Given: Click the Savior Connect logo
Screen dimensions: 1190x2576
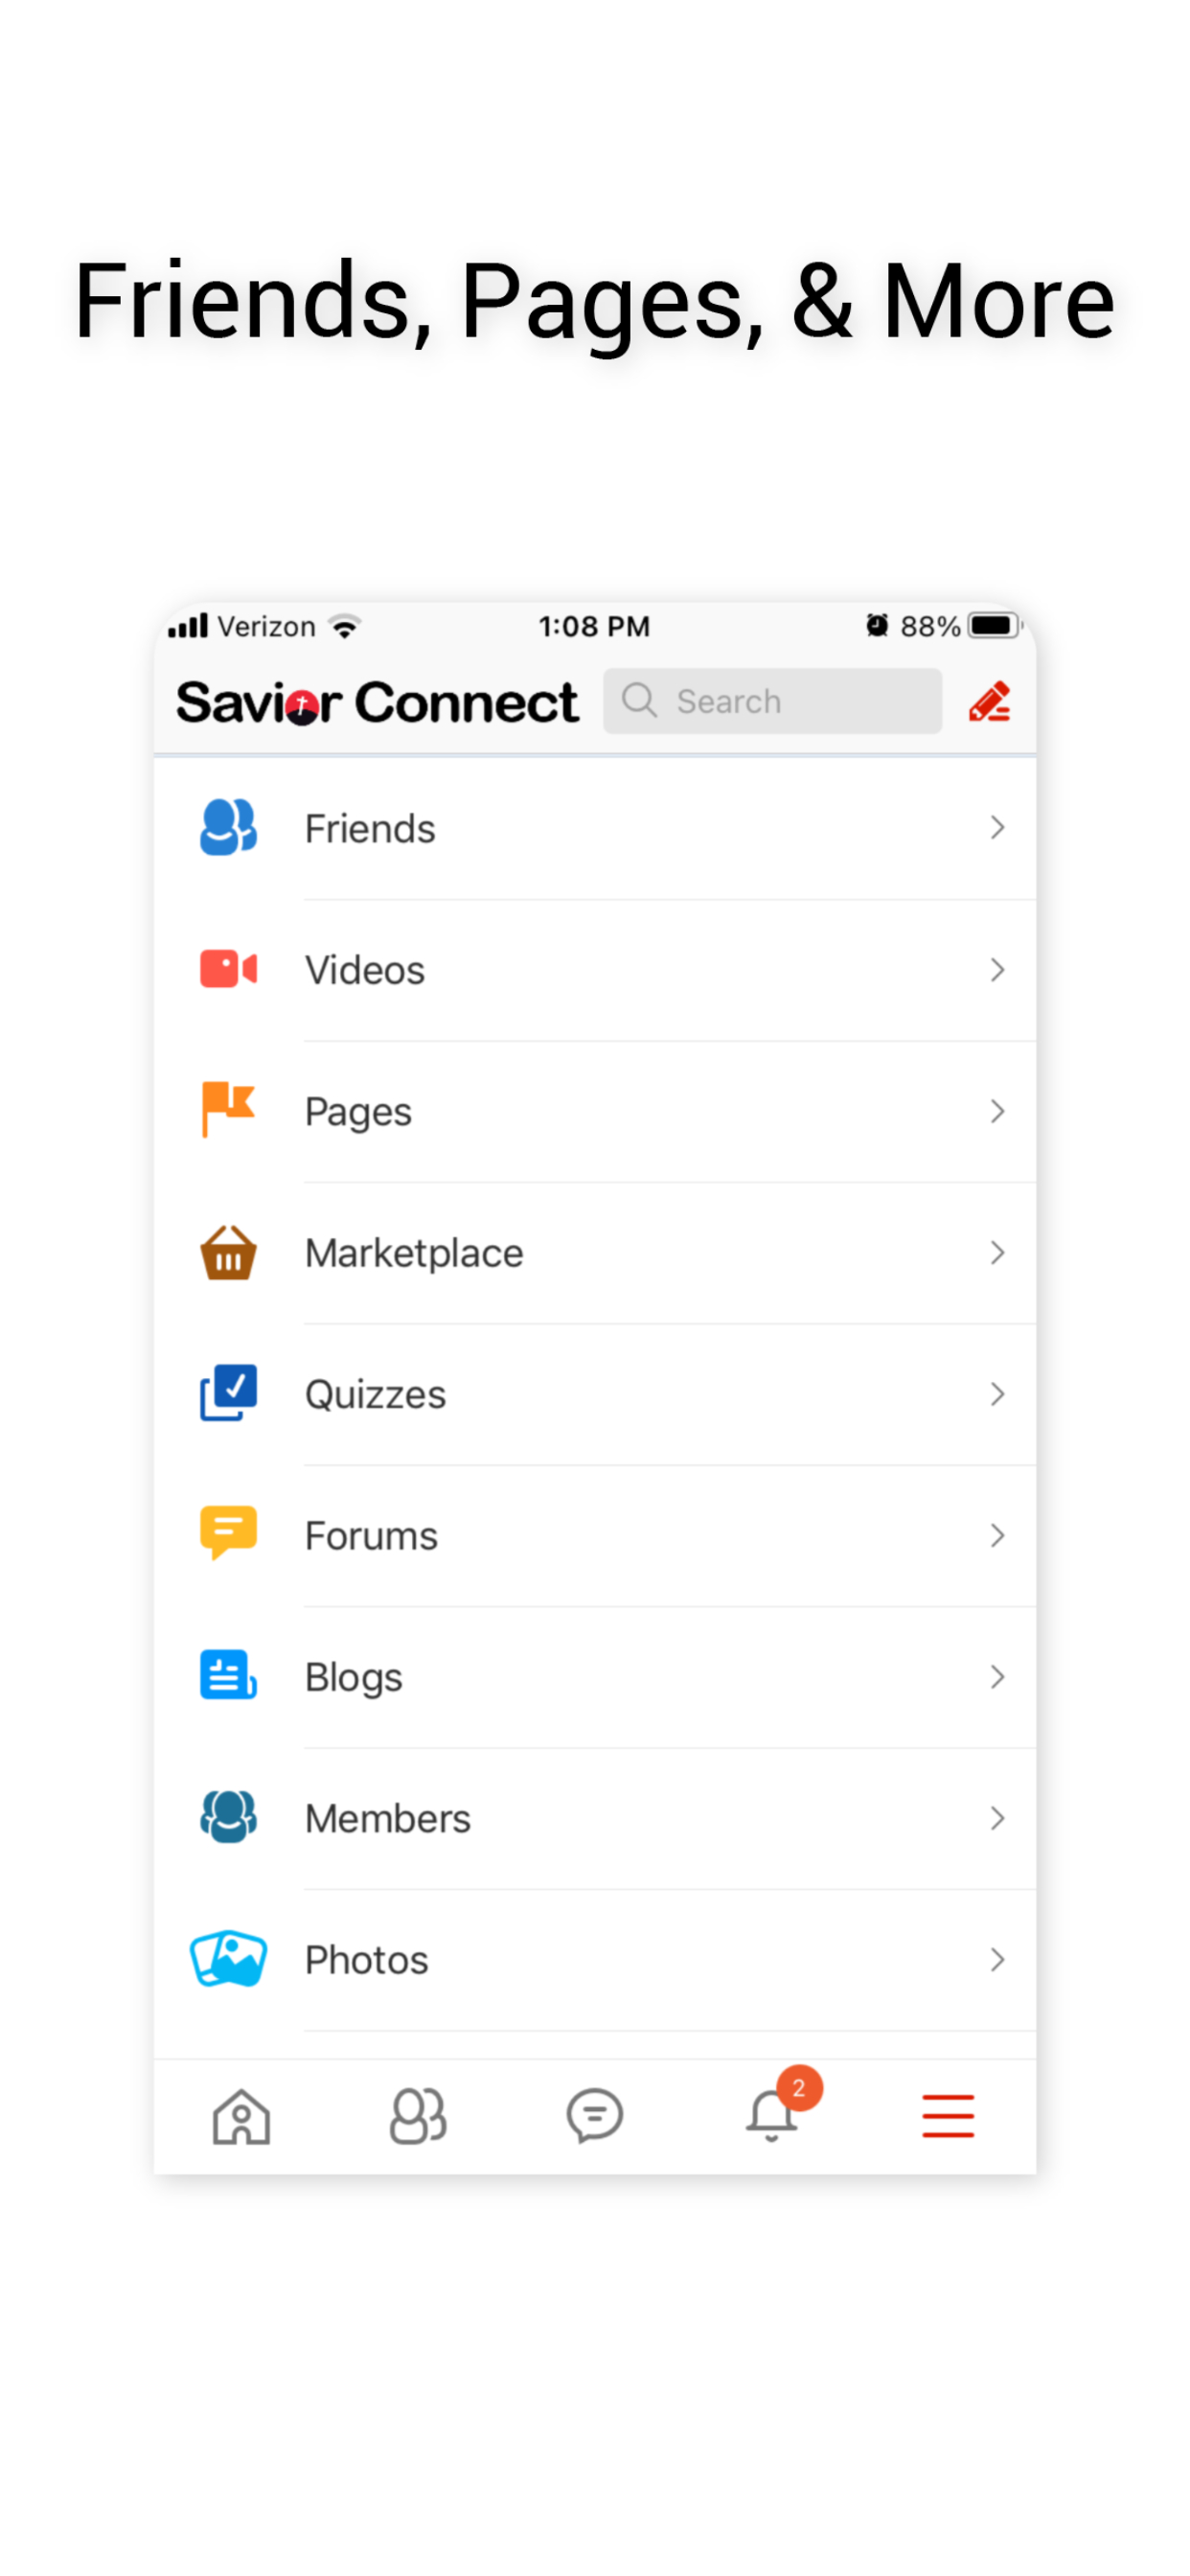Looking at the screenshot, I should 377,702.
